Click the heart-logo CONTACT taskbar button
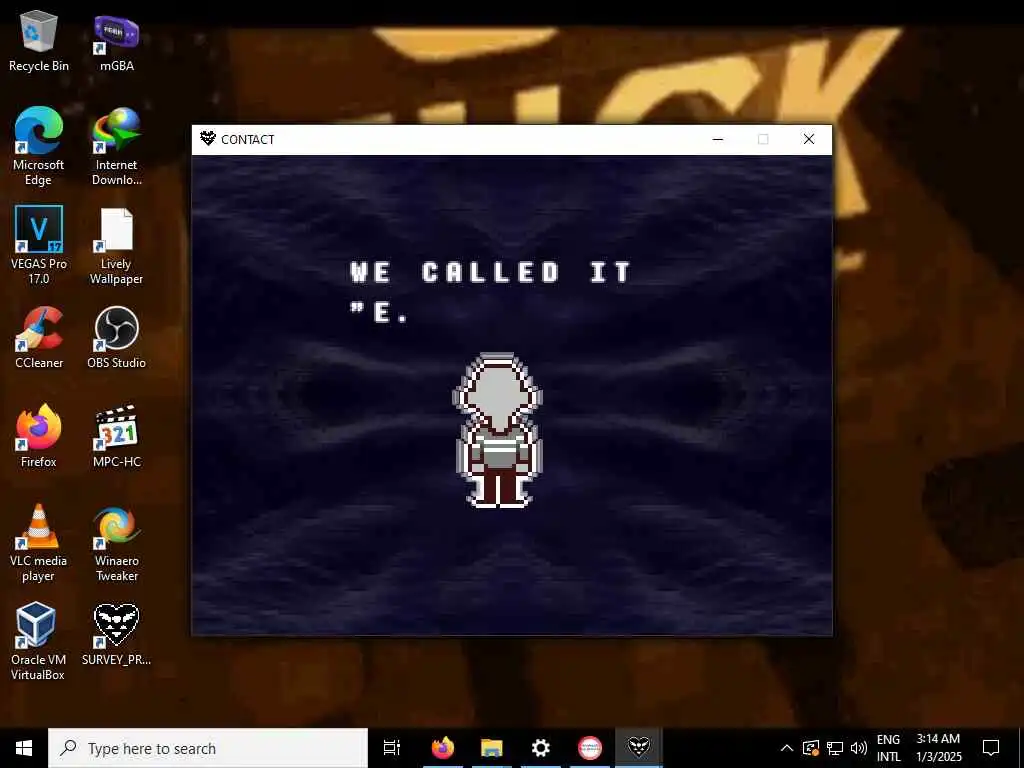Viewport: 1024px width, 768px height. pyautogui.click(x=639, y=748)
